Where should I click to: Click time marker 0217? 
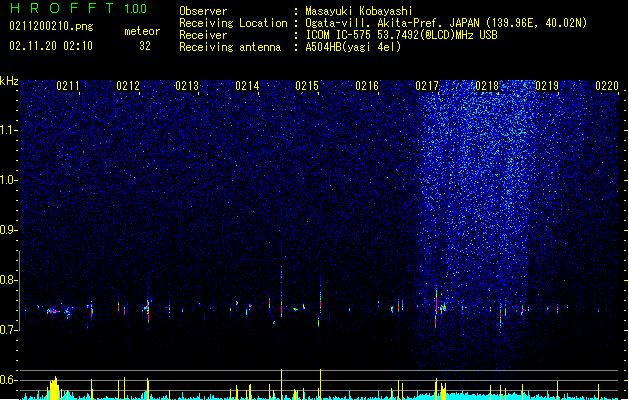427,86
